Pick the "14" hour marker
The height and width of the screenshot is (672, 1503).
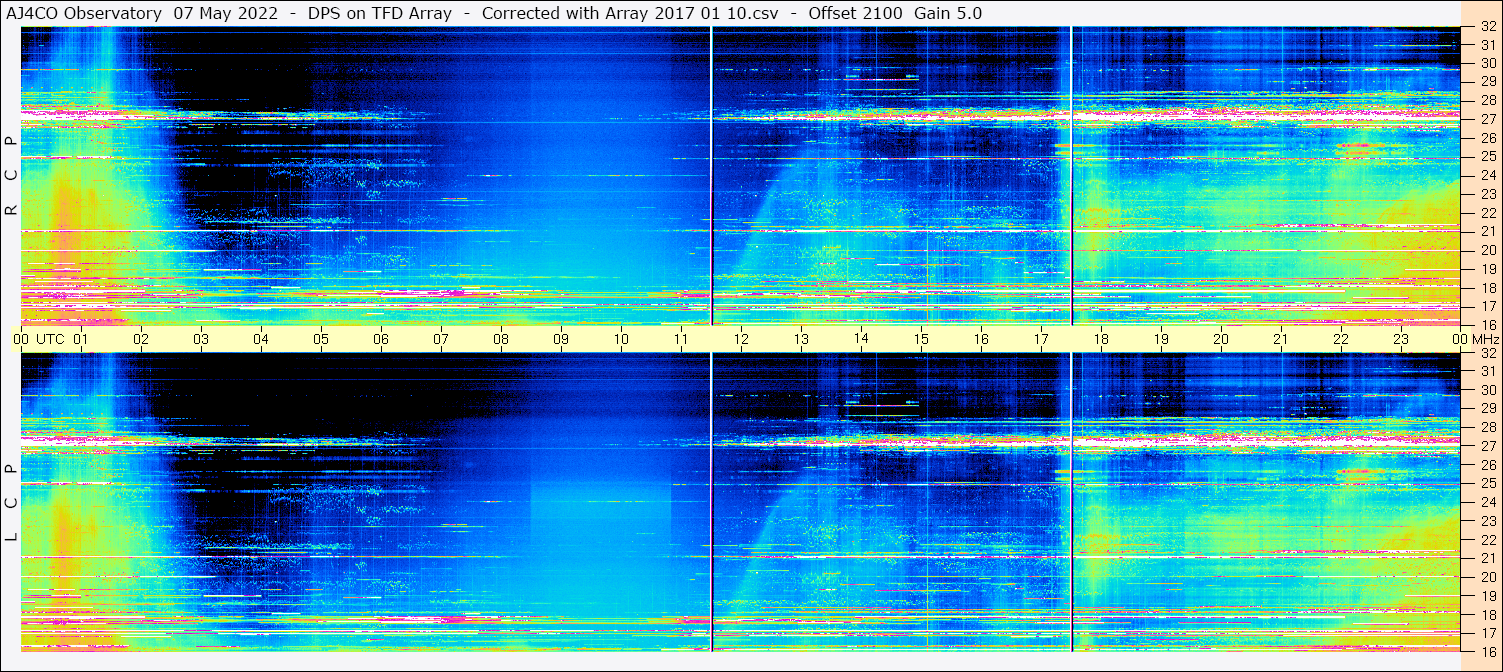[x=861, y=338]
